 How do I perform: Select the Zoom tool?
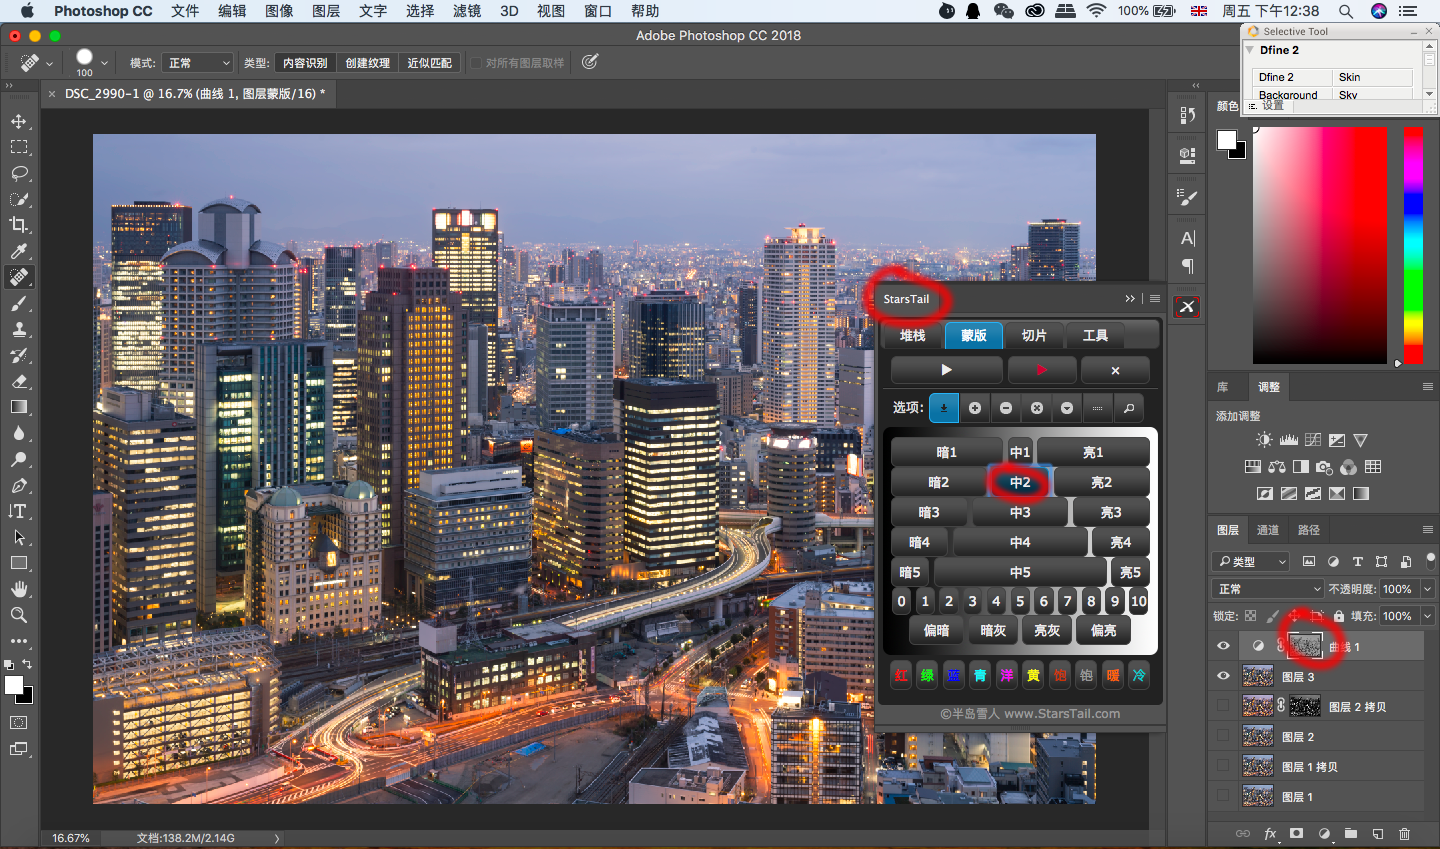click(19, 615)
